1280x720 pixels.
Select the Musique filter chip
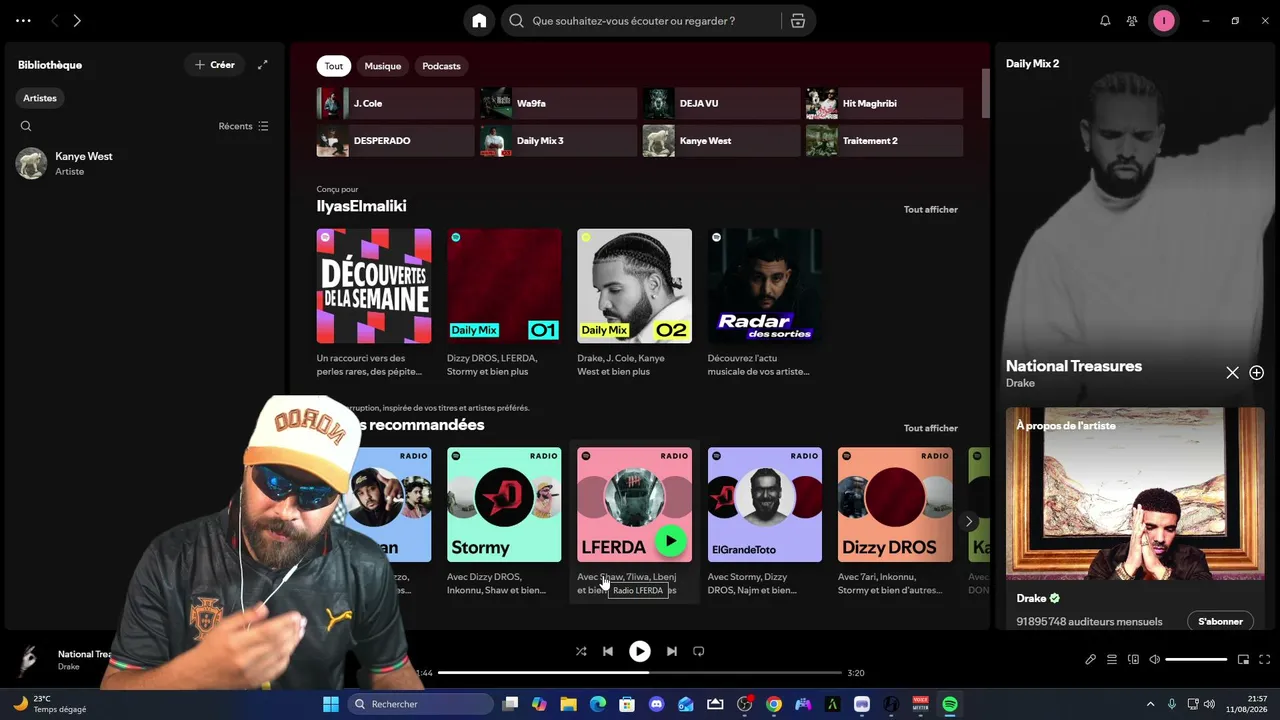[x=383, y=66]
